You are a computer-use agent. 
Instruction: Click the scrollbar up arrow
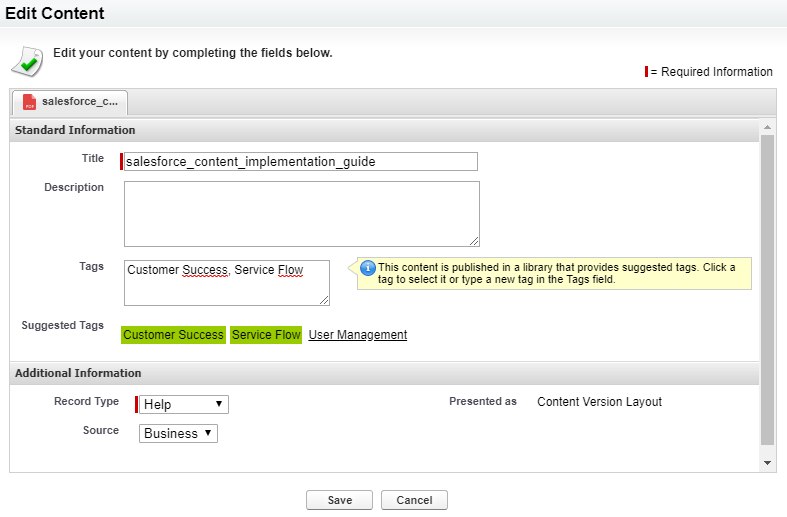767,127
